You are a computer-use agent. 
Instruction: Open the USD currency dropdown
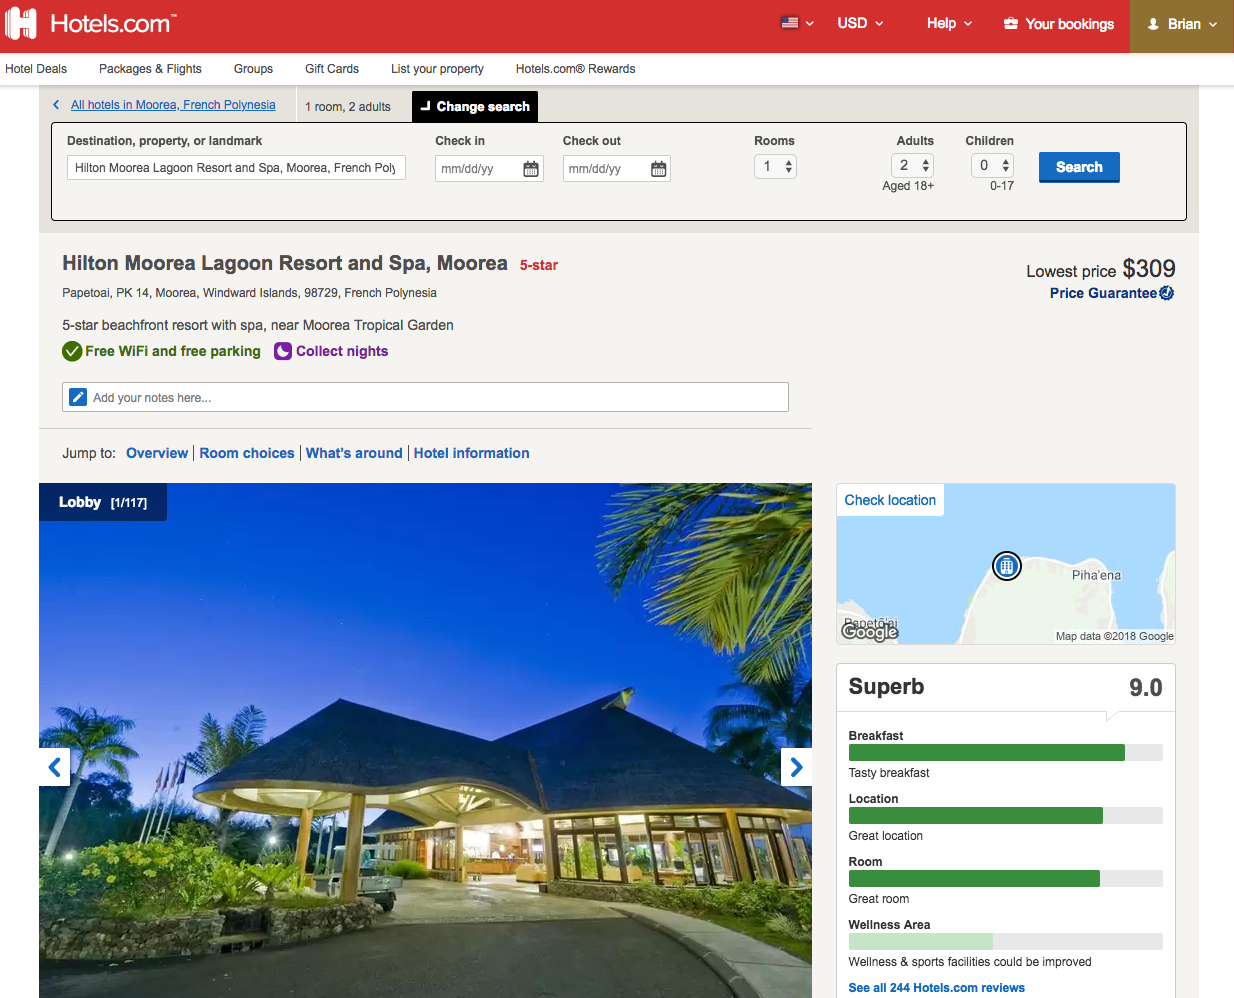860,23
